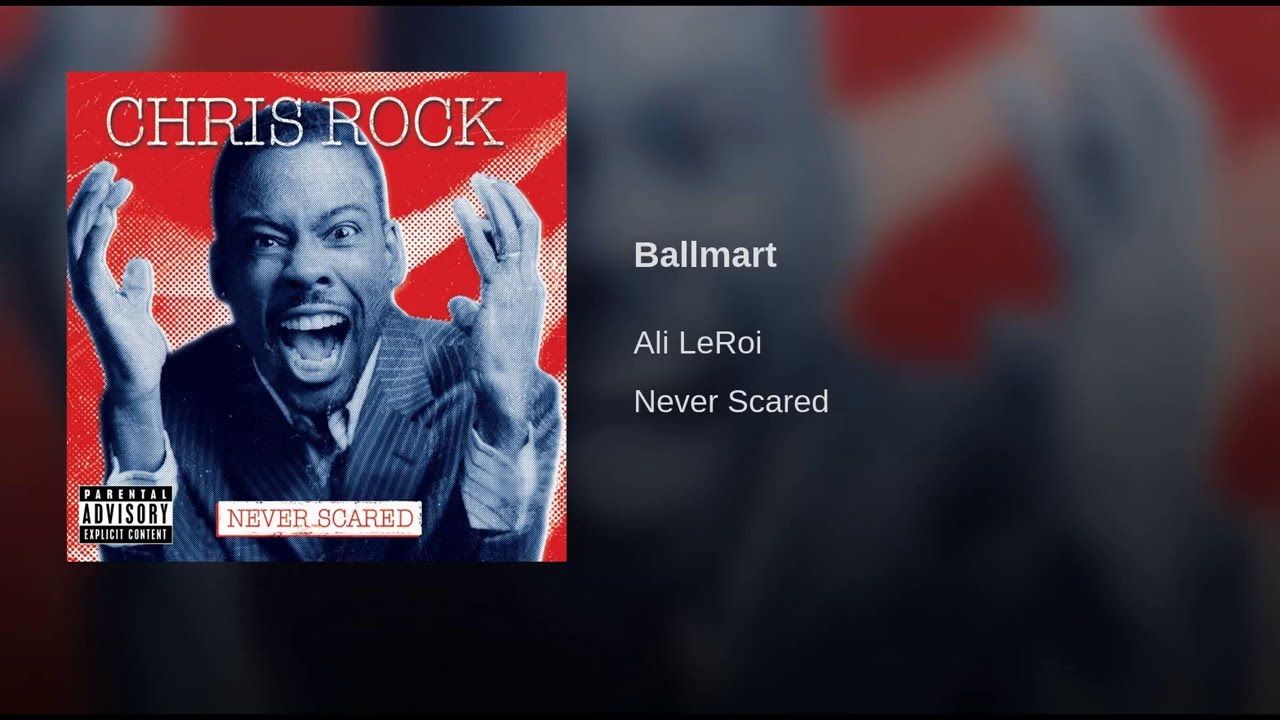Image resolution: width=1280 pixels, height=720 pixels.
Task: Open the Never Scared album name text
Action: click(731, 401)
